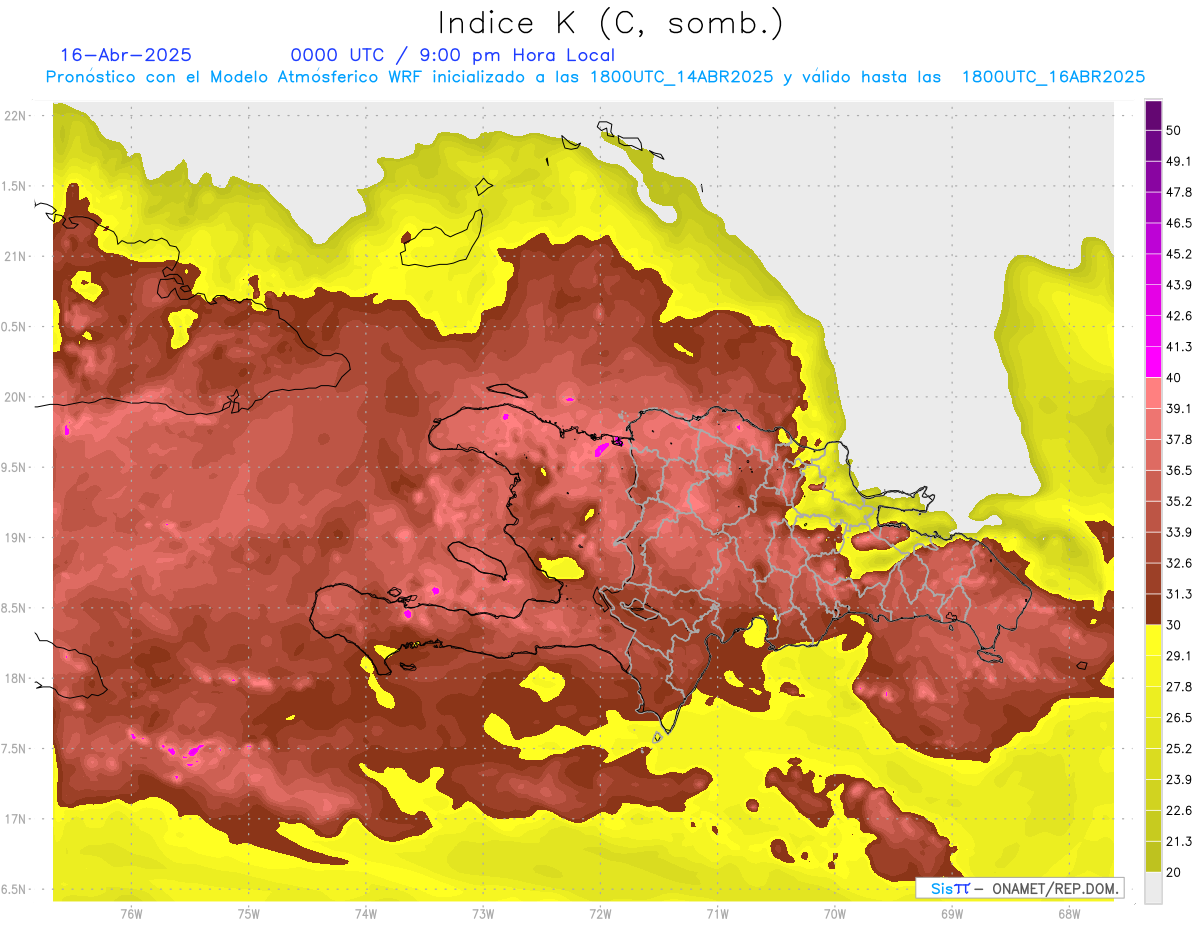Click the '23.9' color scale value
The image size is (1200, 927).
tap(1179, 779)
